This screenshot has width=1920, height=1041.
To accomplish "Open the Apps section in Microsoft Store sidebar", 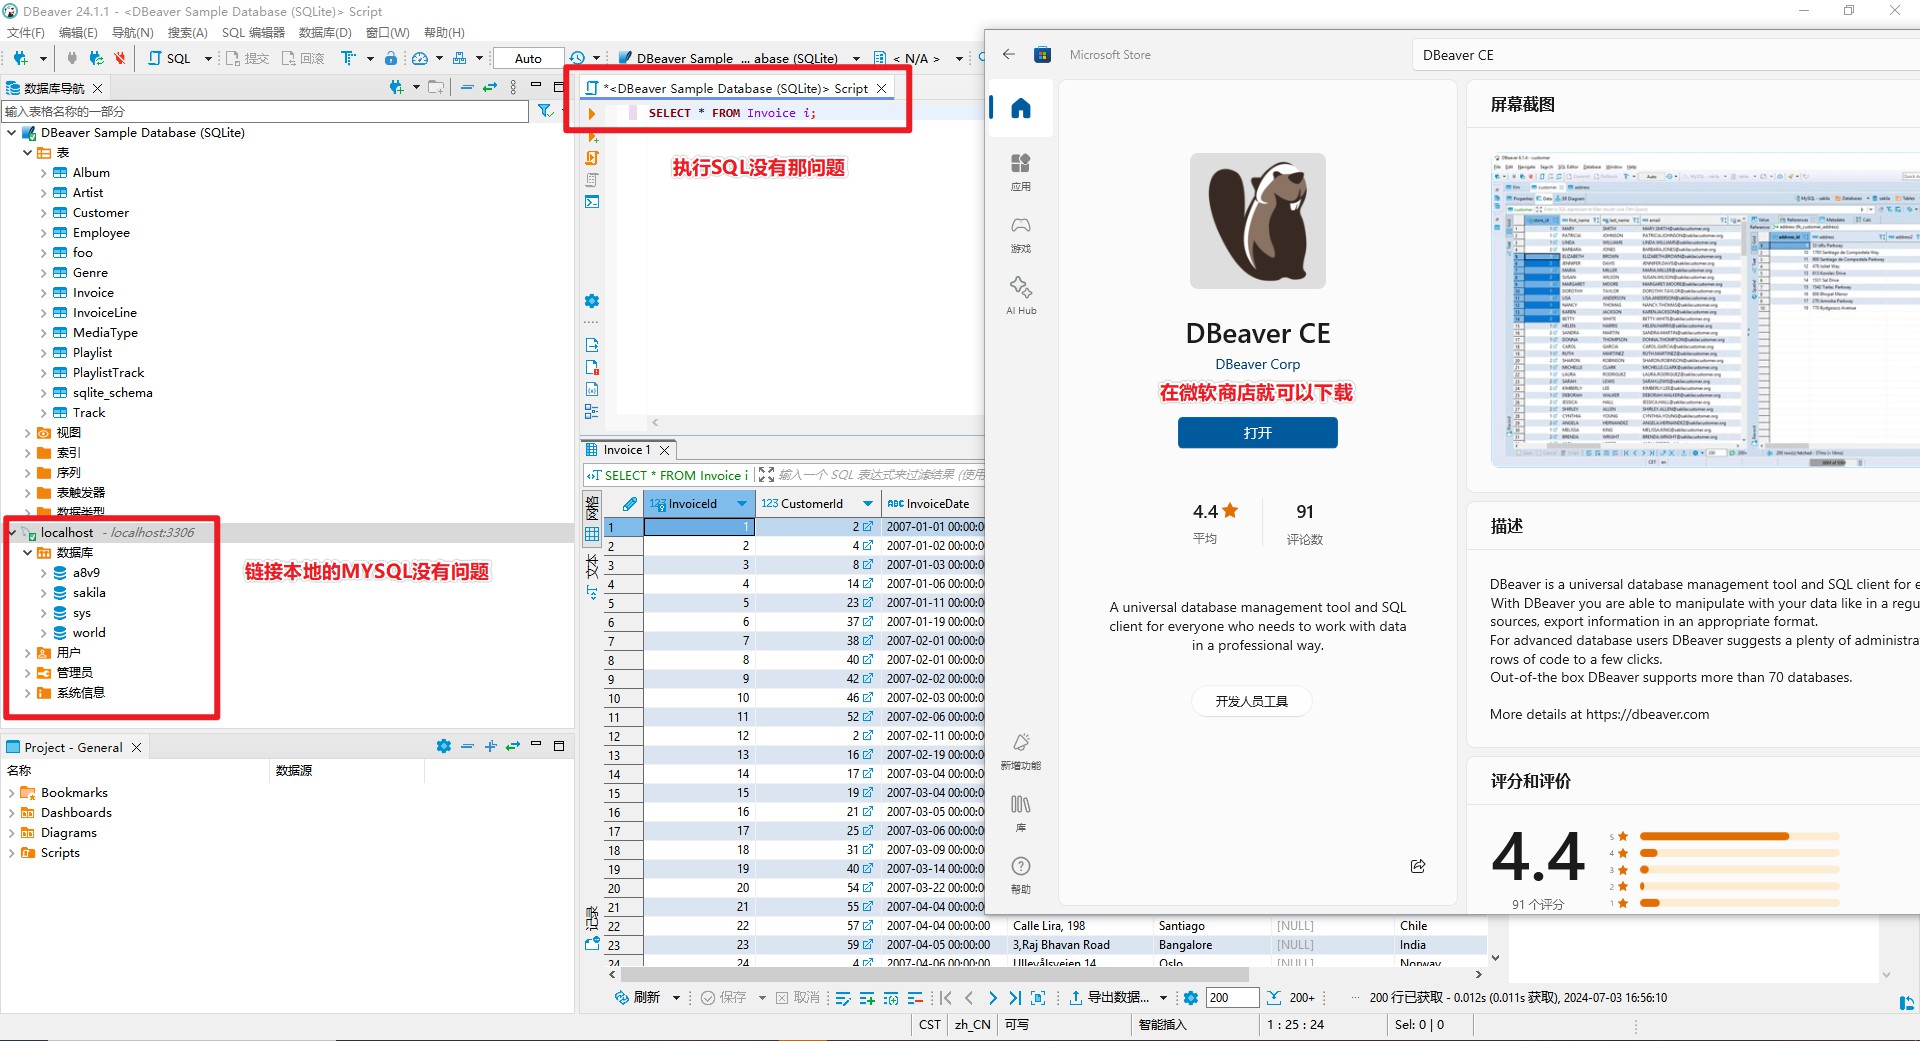I will (1020, 172).
